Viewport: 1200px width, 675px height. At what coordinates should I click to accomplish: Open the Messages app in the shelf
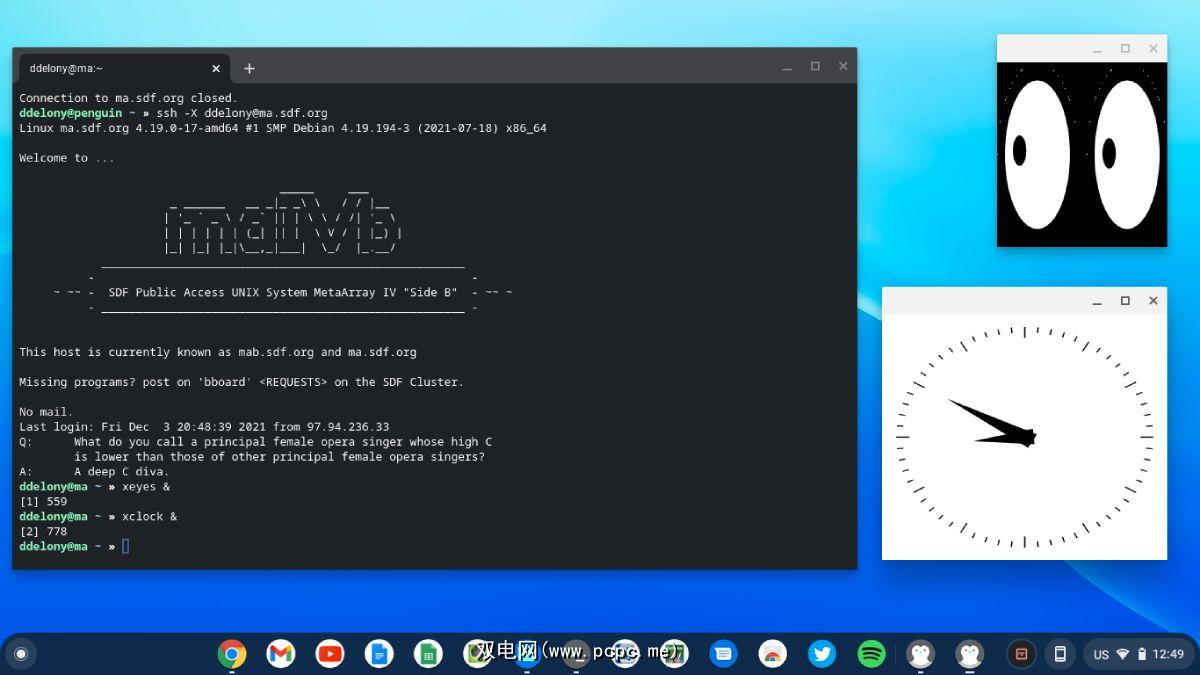(723, 654)
